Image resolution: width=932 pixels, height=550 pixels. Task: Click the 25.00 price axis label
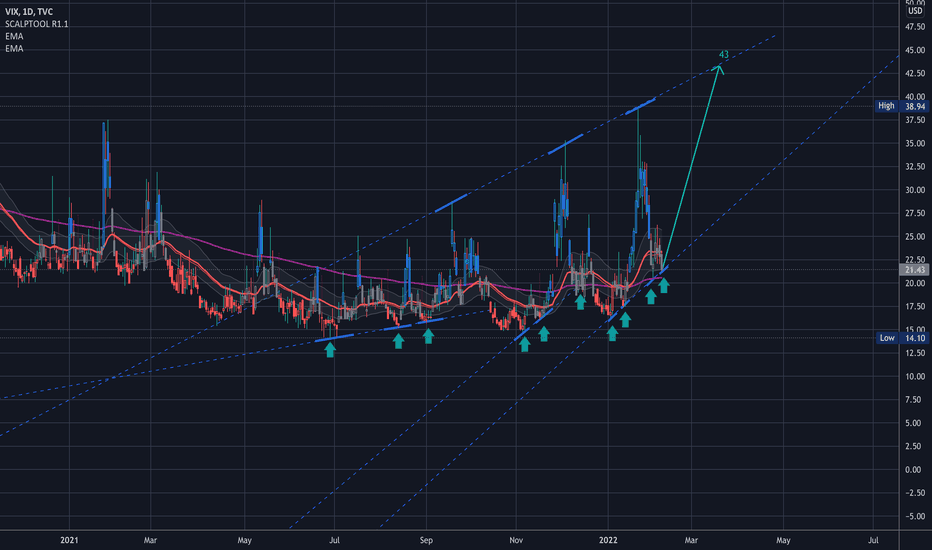(x=915, y=237)
